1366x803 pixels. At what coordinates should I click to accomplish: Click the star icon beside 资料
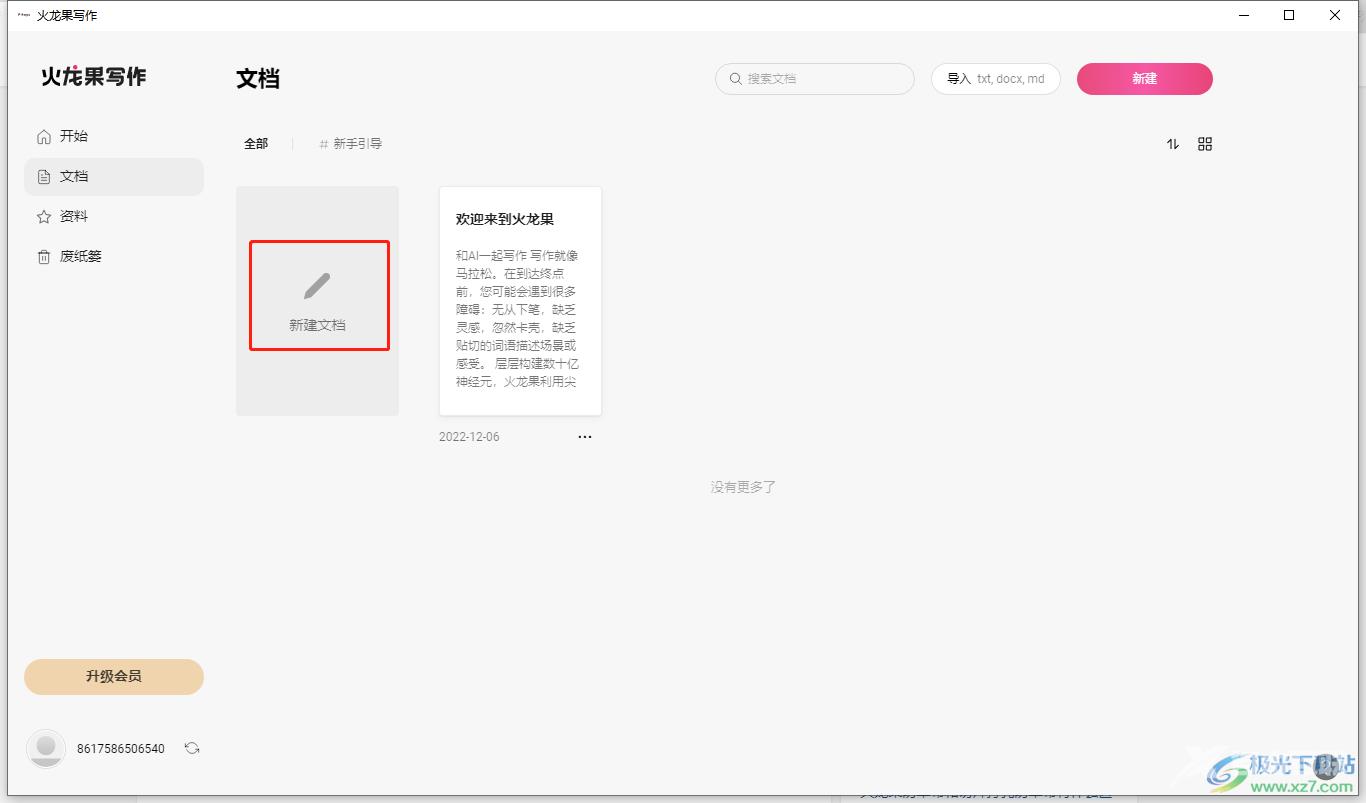pyautogui.click(x=44, y=216)
